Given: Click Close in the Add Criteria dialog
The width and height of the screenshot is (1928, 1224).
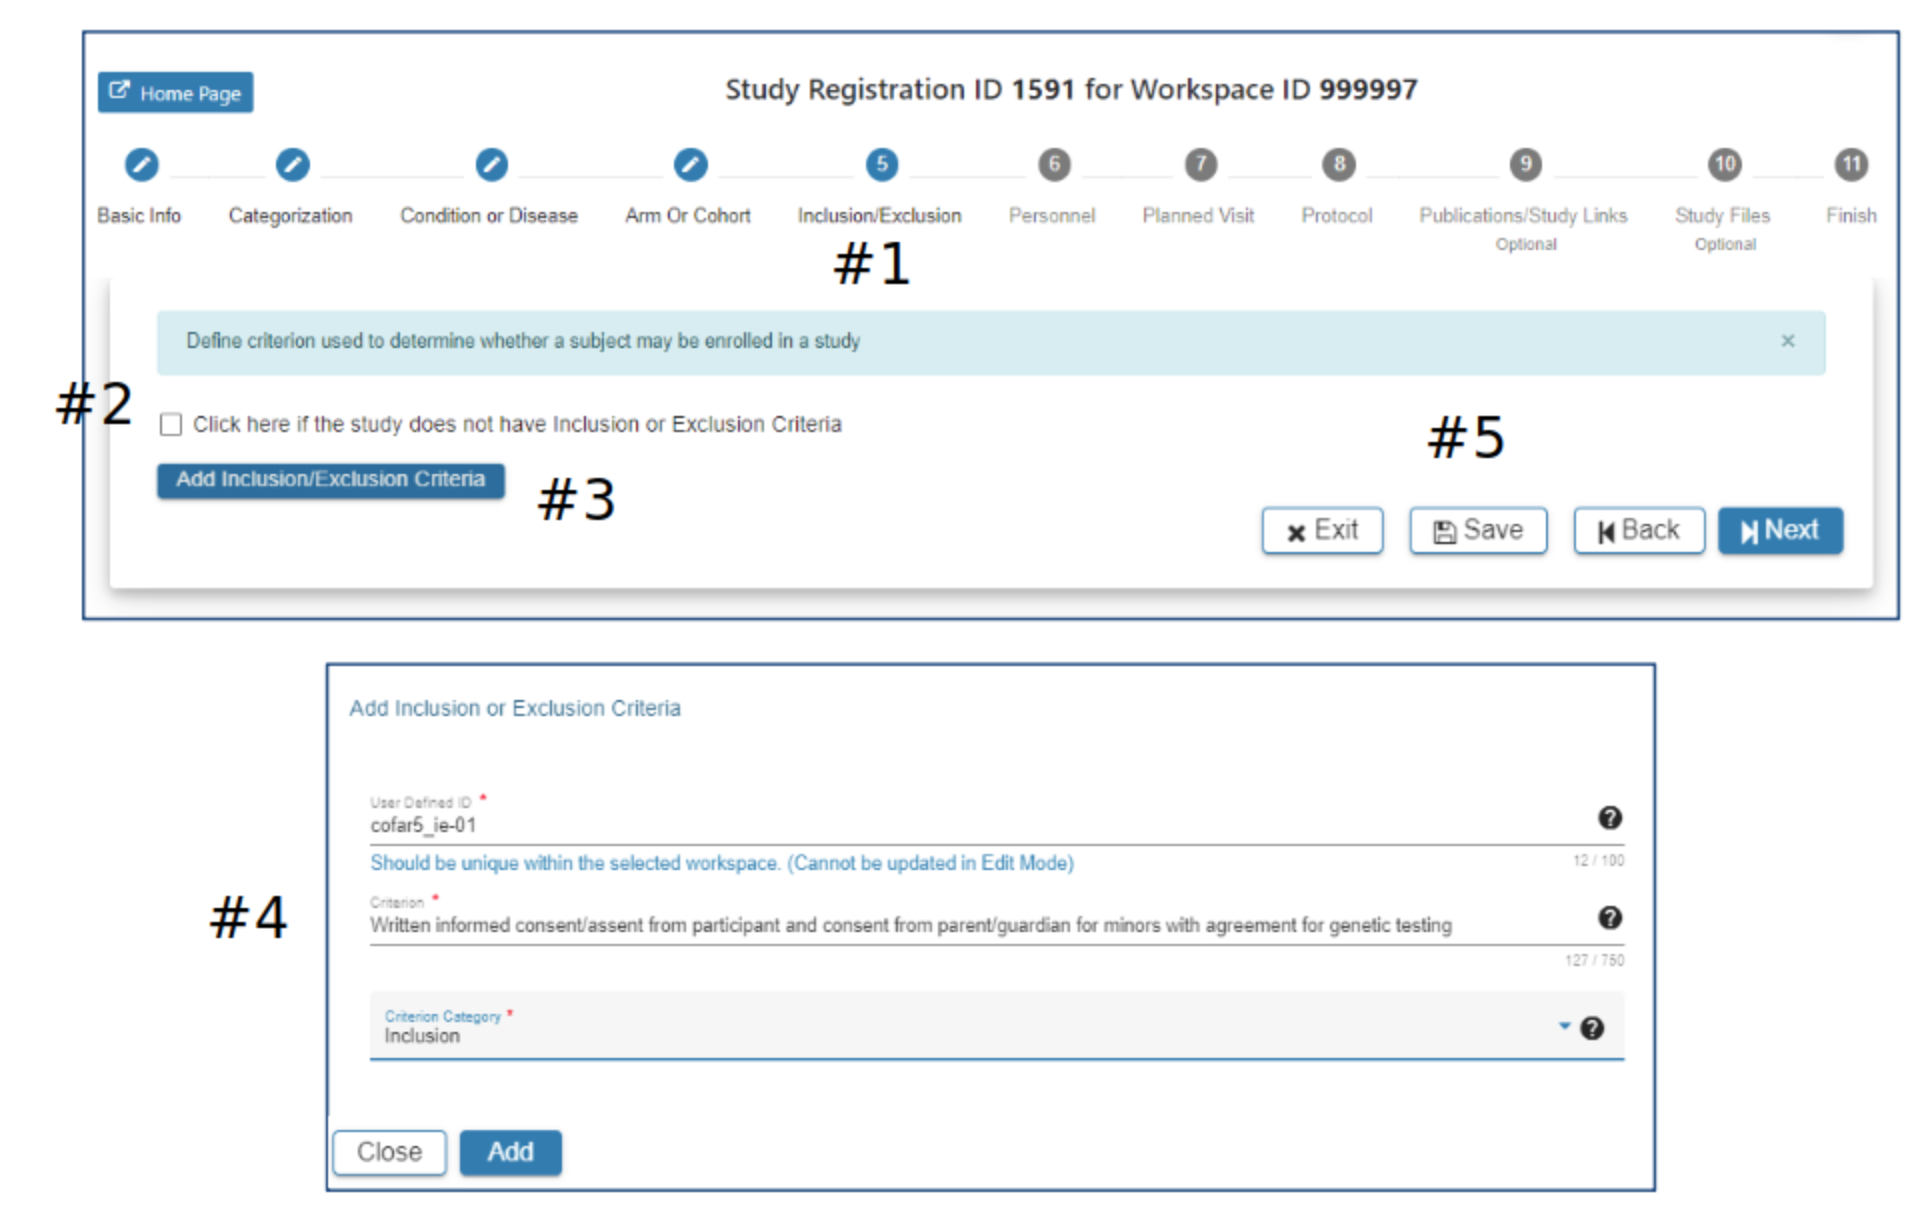Looking at the screenshot, I should click(x=389, y=1153).
